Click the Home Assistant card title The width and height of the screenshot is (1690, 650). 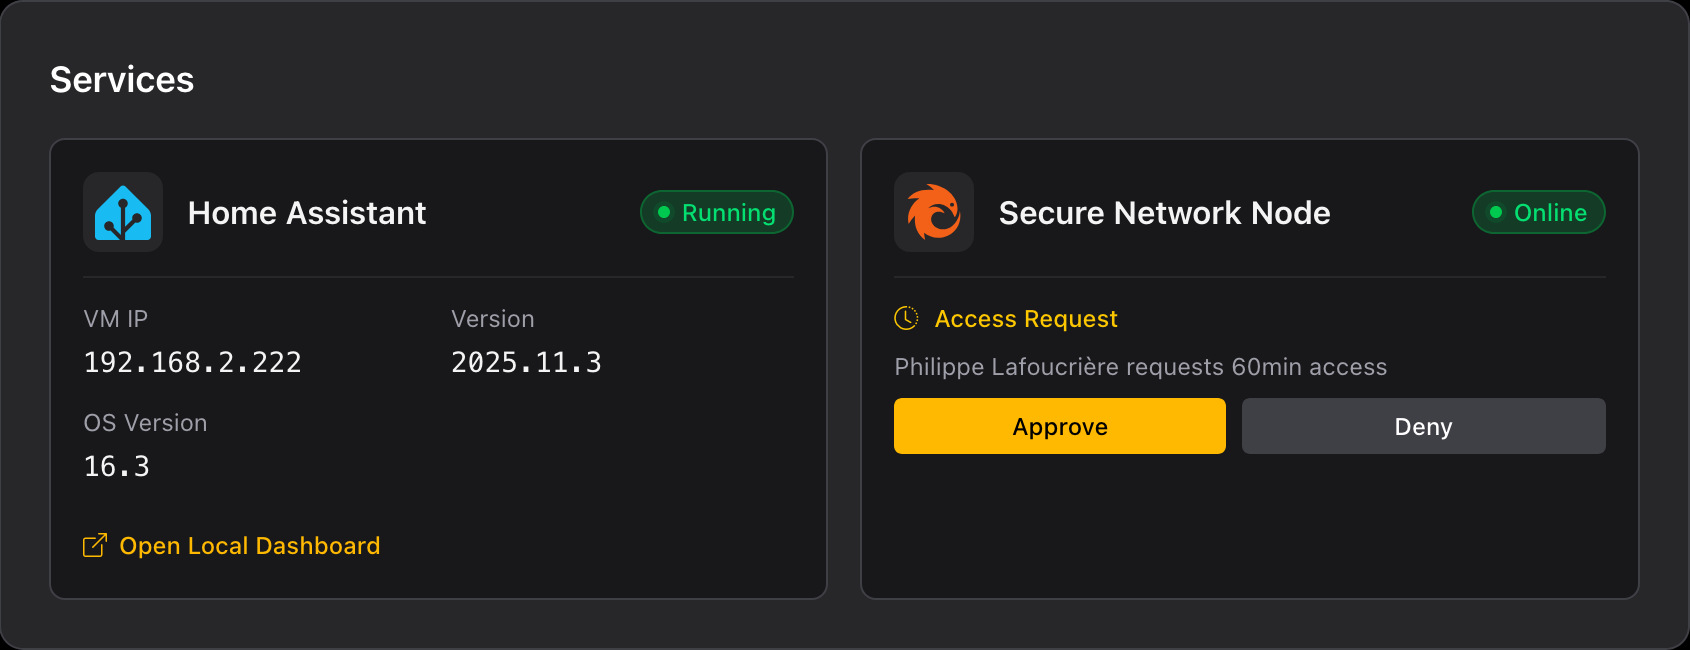(x=307, y=213)
